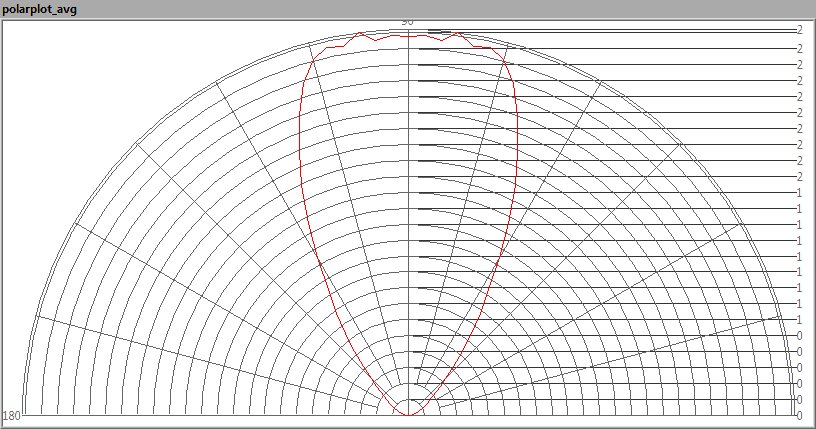Click the horizontal baseline left of the origin
This screenshot has width=816, height=429.
tap(200, 414)
